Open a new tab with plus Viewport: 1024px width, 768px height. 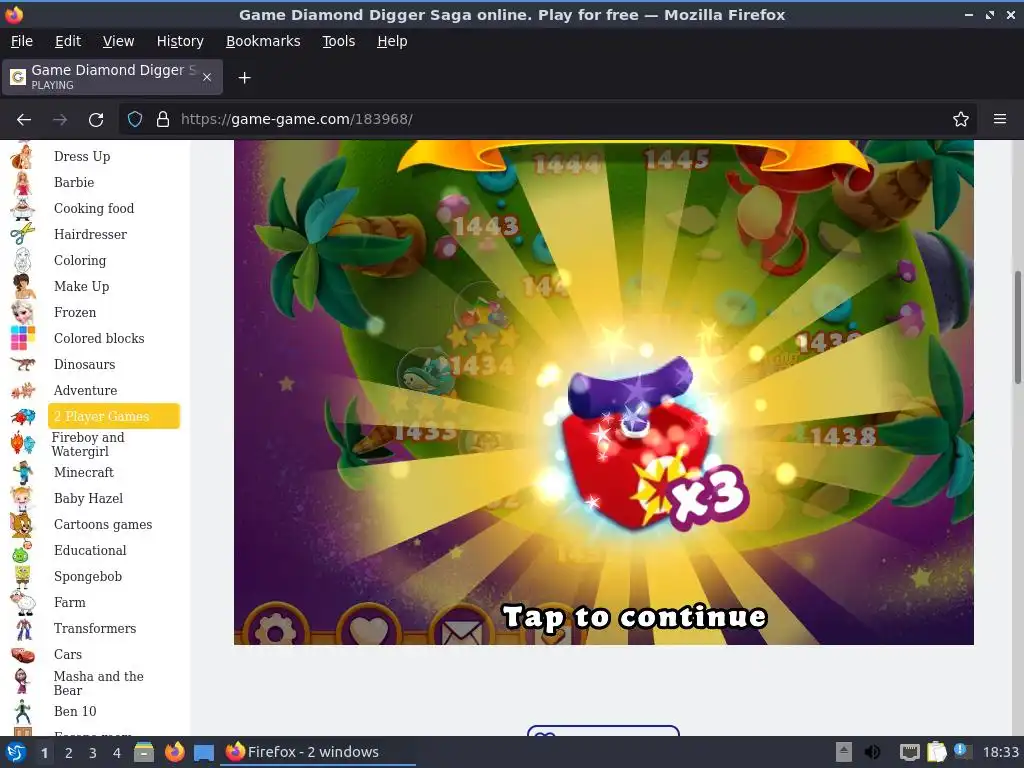[x=244, y=78]
